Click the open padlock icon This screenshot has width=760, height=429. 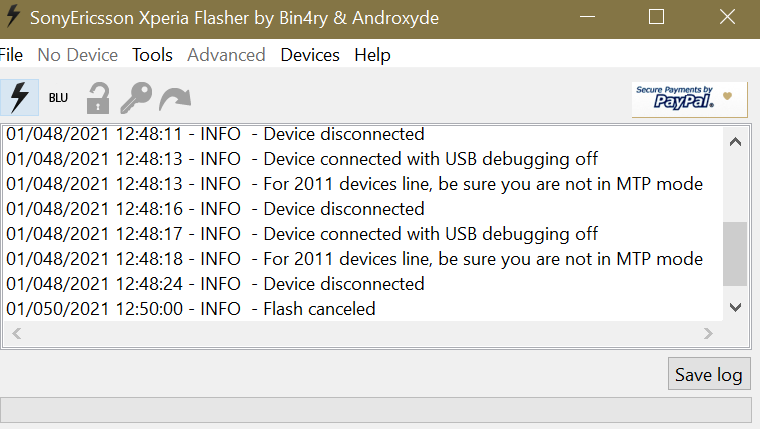pos(97,98)
